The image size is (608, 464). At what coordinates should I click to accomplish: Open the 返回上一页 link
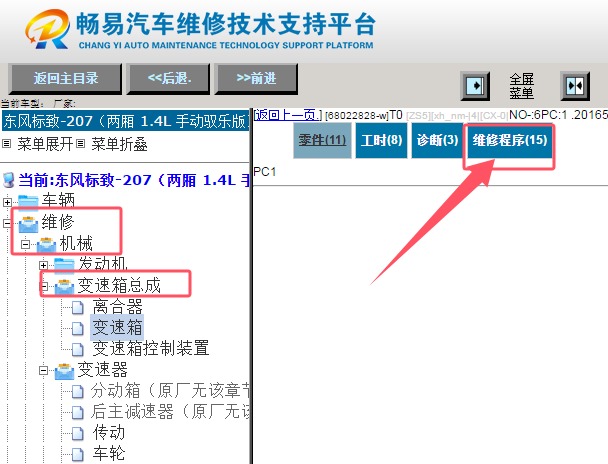pos(288,115)
